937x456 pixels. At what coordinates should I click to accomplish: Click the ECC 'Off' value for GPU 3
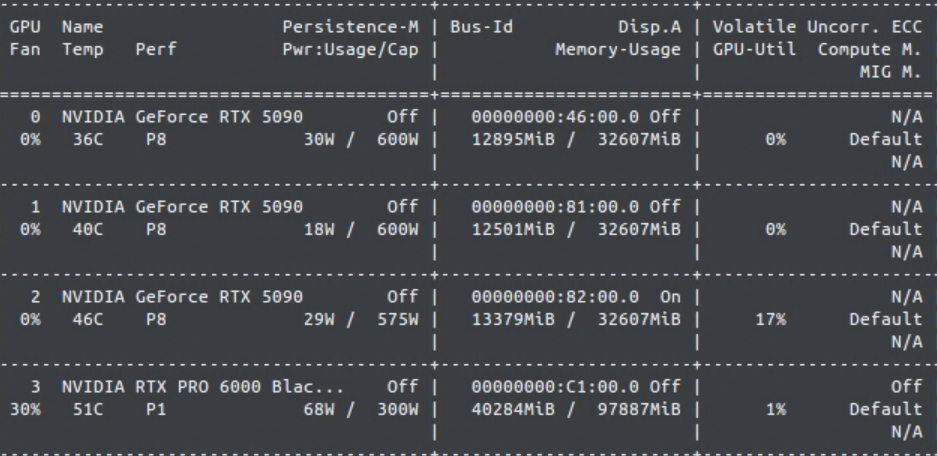[x=907, y=387]
